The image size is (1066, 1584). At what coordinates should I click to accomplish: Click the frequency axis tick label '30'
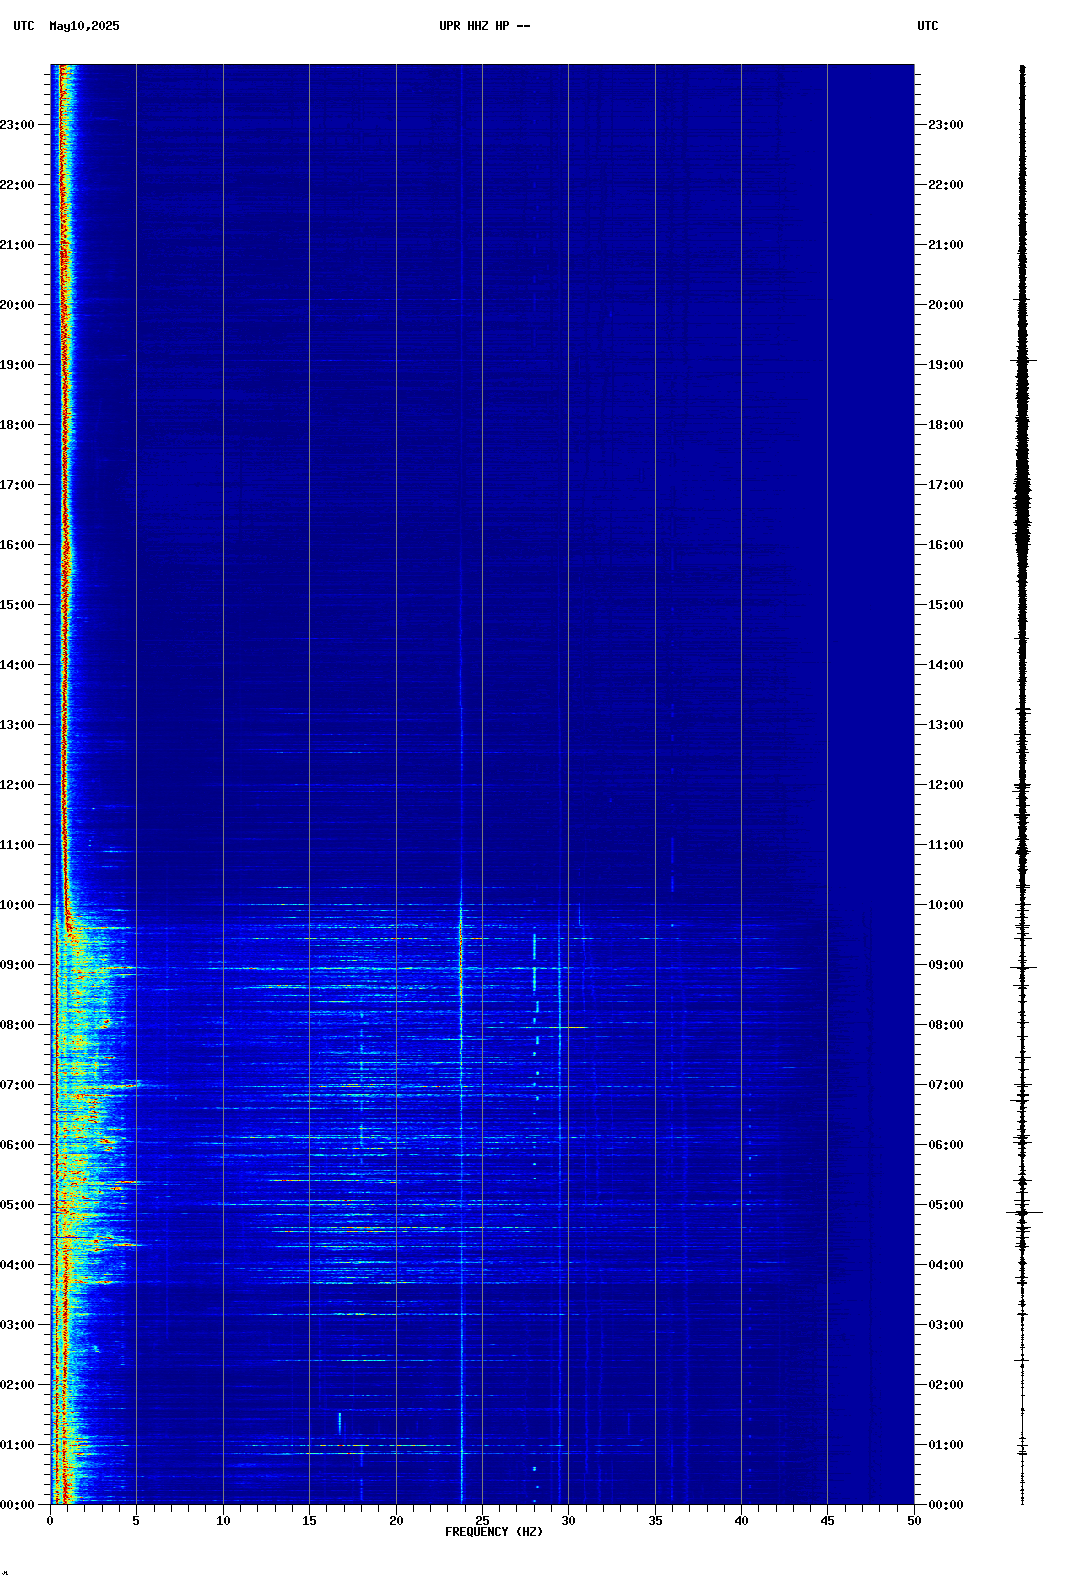pos(568,1521)
